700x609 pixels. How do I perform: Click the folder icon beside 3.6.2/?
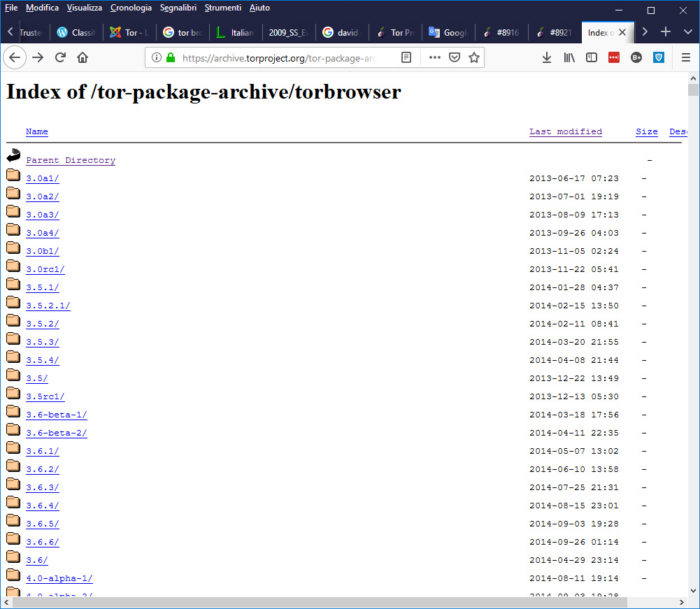point(13,466)
